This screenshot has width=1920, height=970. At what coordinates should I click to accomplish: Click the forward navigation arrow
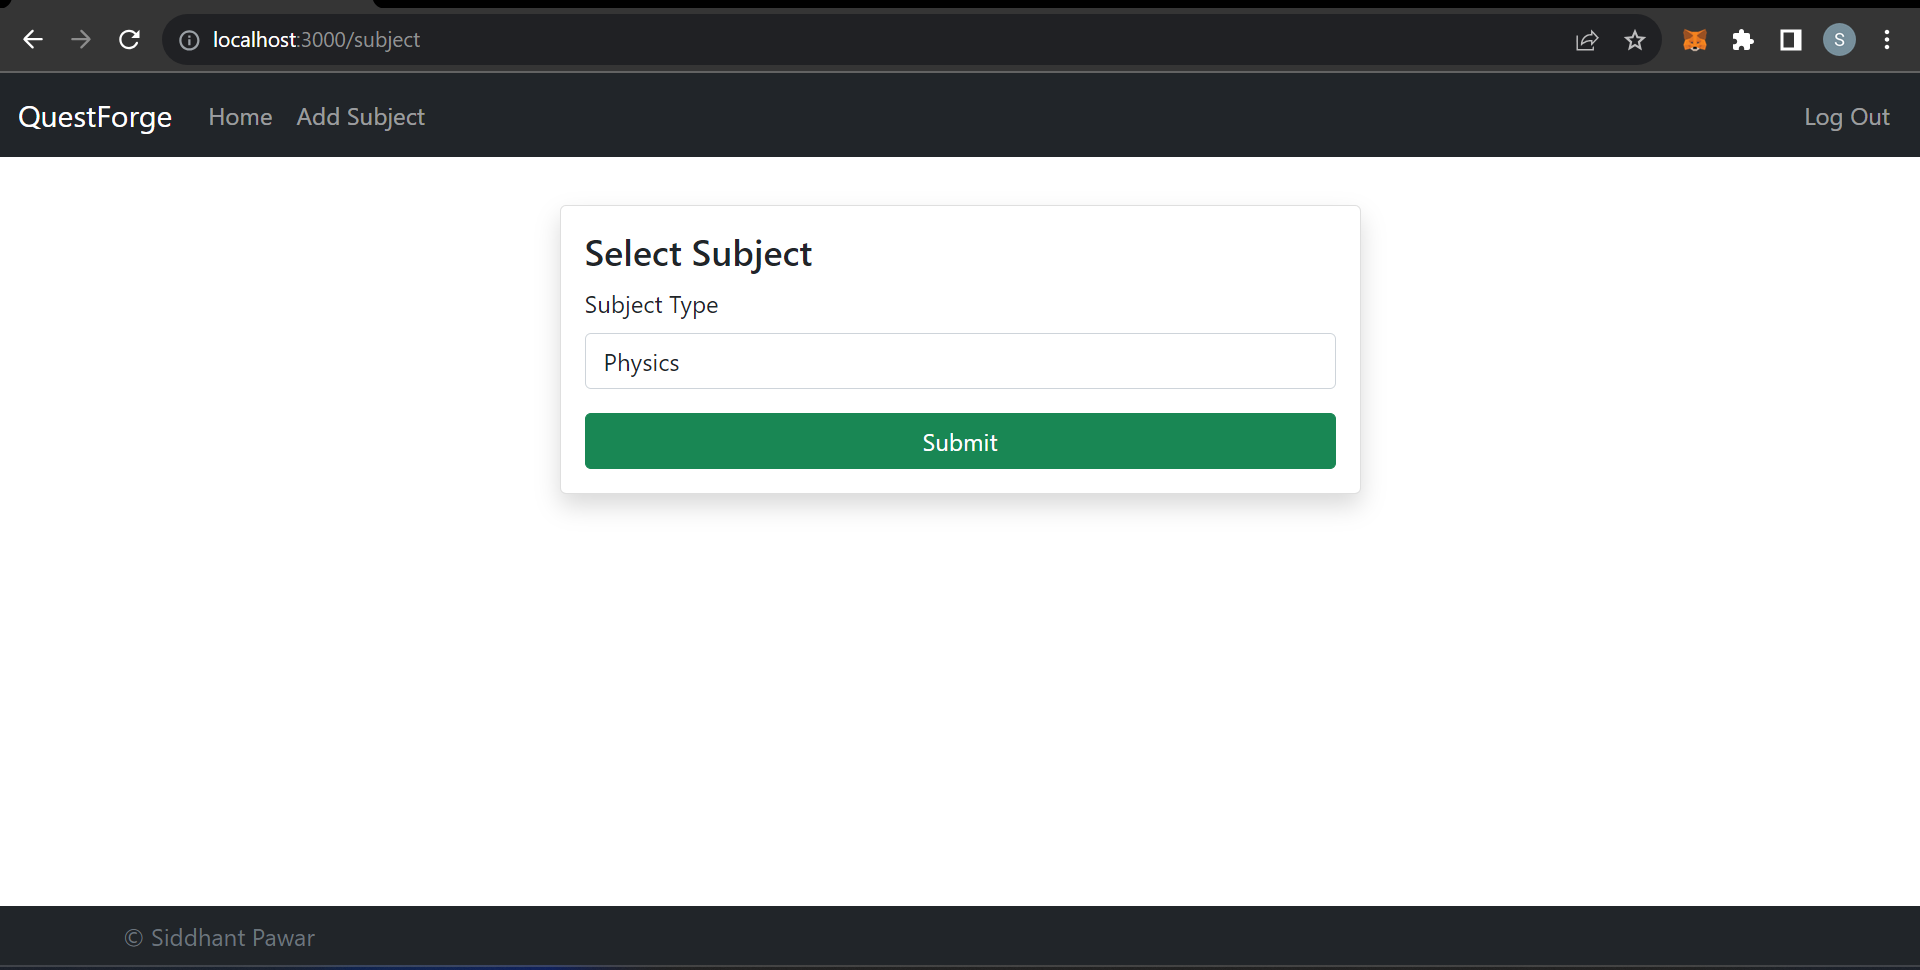81,40
